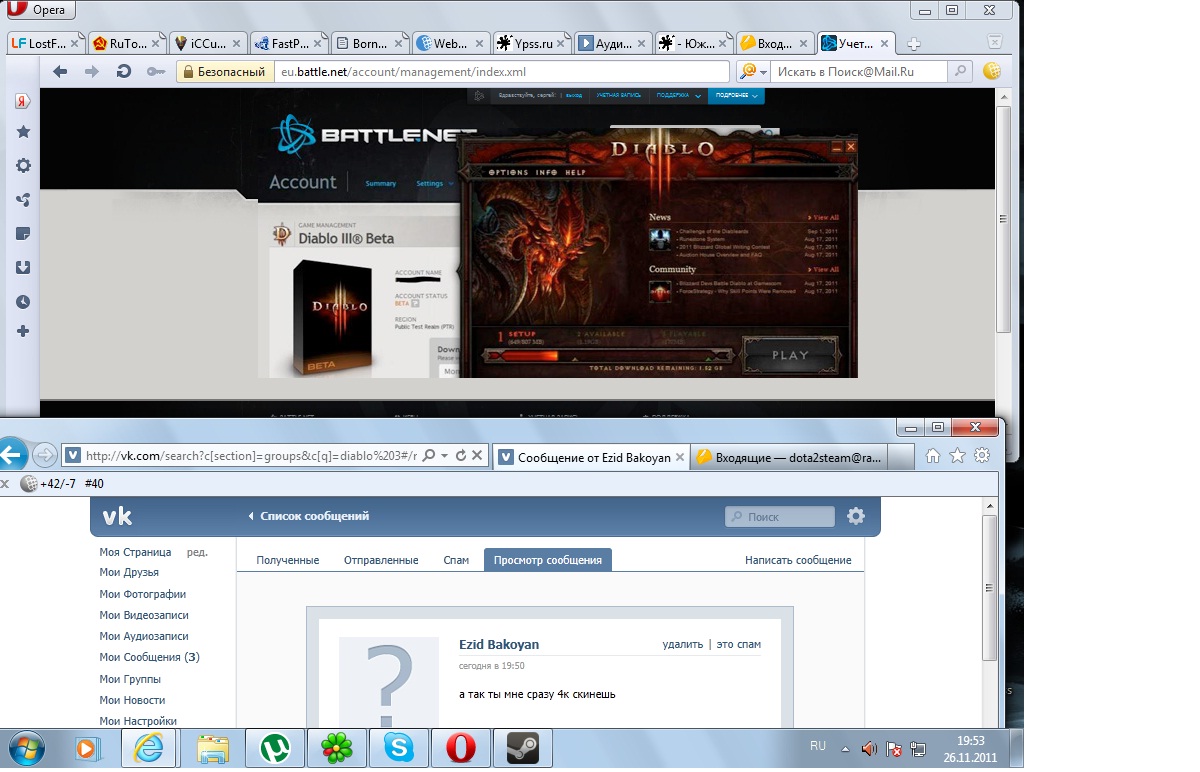Open the Отправленные messages tab

click(x=381, y=560)
